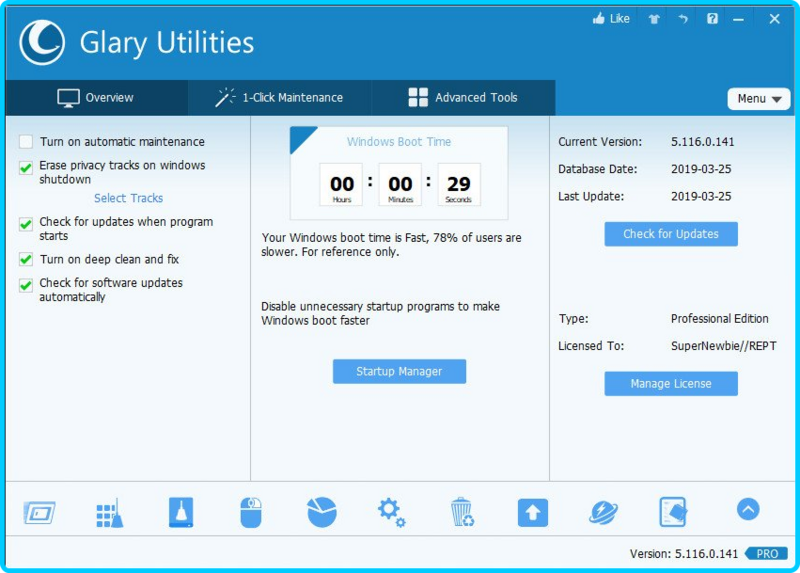Viewport: 800px width, 573px height.
Task: Click the PRO badge in status bar
Action: (x=767, y=554)
